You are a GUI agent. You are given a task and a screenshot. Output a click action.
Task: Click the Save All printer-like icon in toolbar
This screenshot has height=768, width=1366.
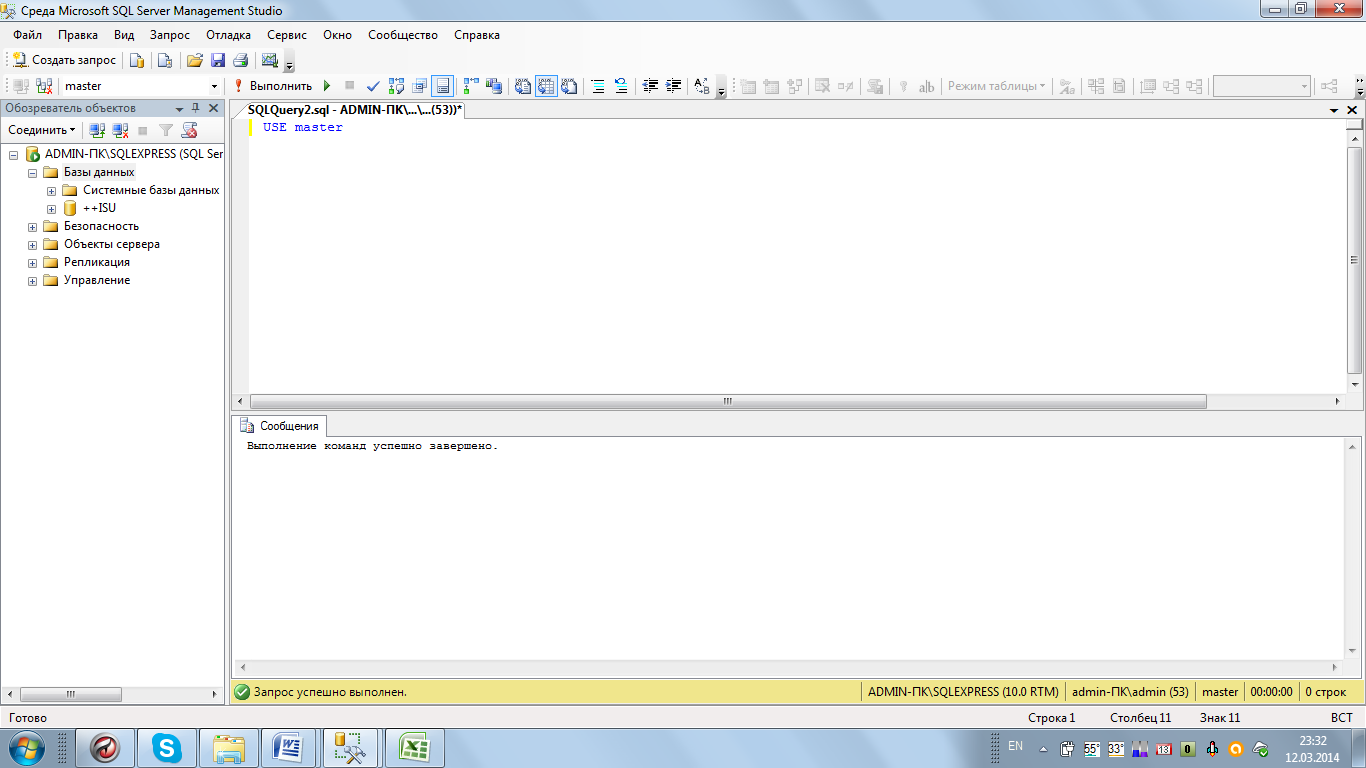point(240,60)
